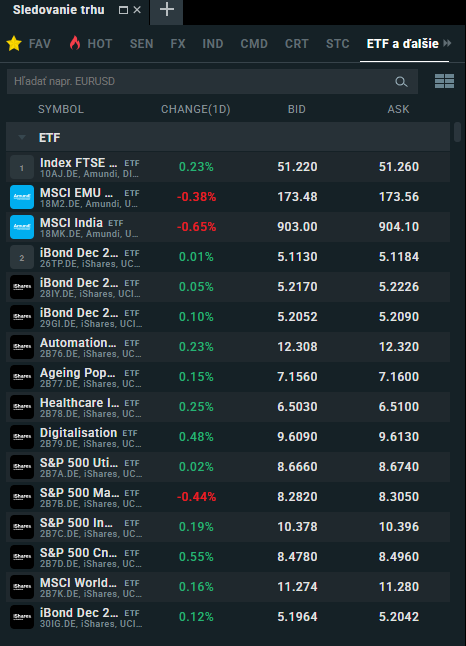
Task: Select the ETF a ďalšie tab
Action: click(403, 44)
